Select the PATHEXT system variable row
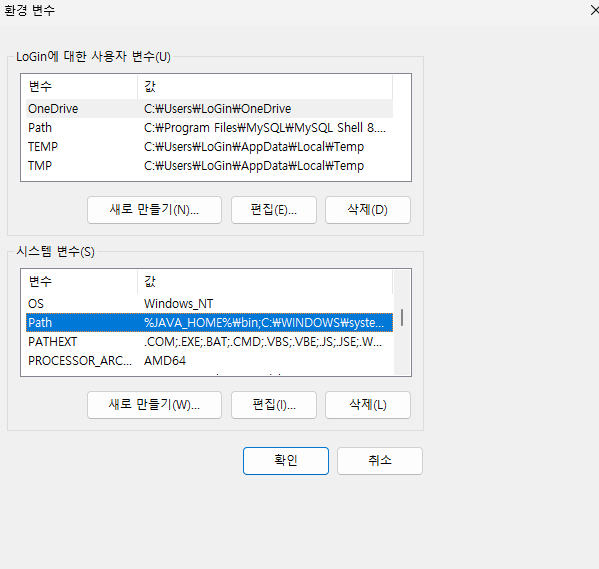The width and height of the screenshot is (599, 569). 209,342
